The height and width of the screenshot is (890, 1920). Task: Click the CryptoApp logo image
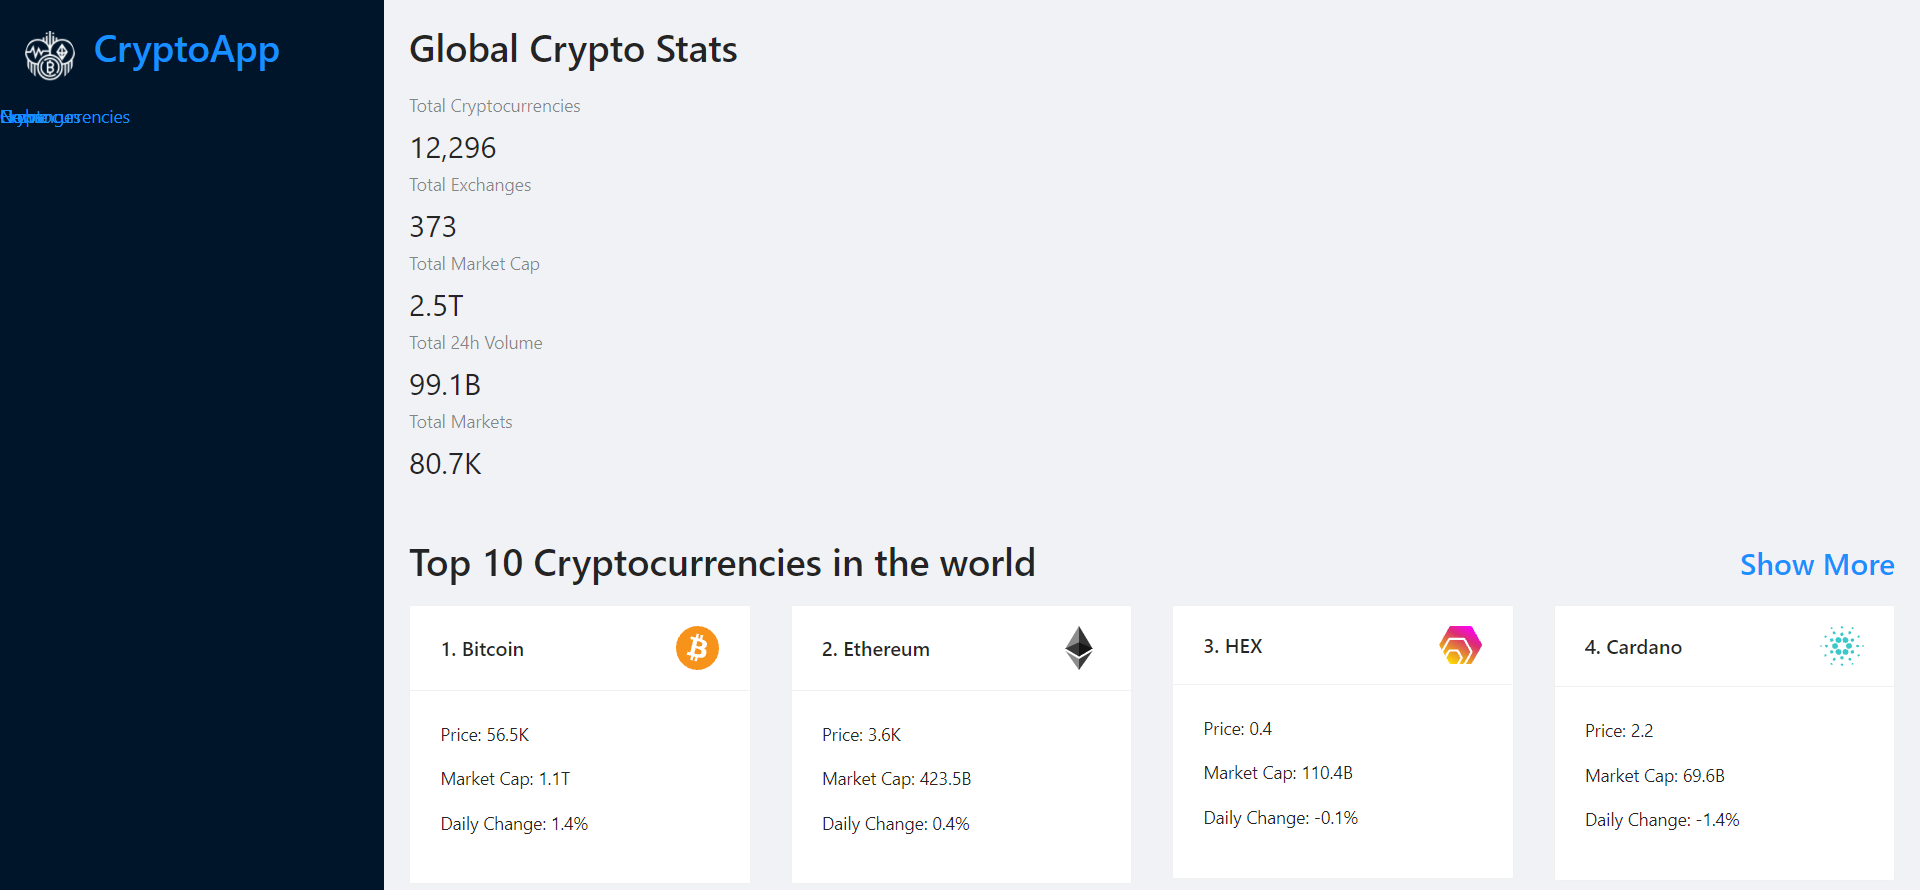click(x=50, y=55)
